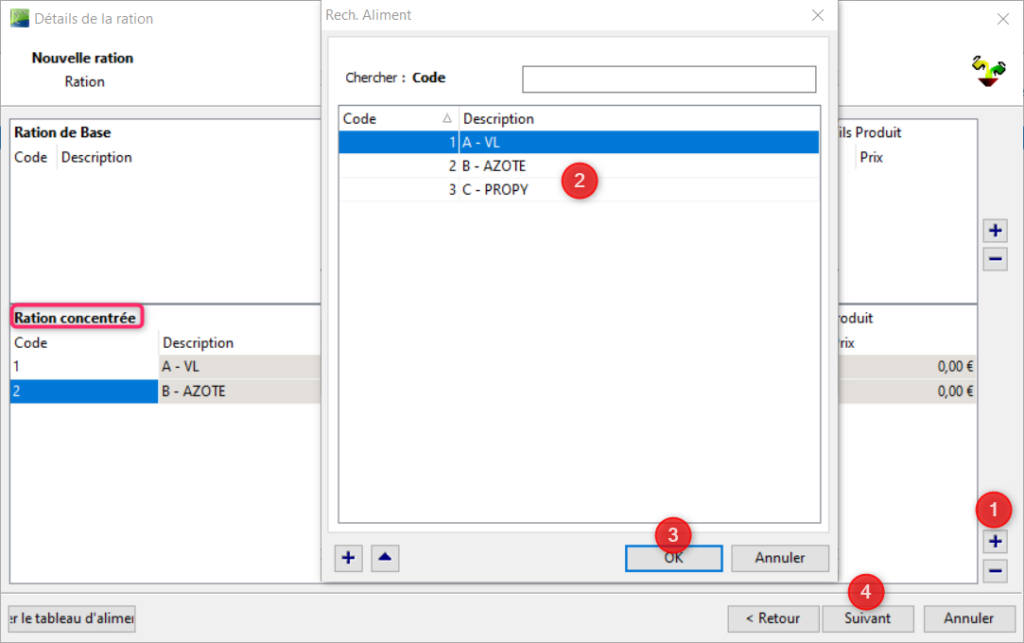Click Annuler in the Rech. Aliment dialog
This screenshot has height=643, width=1024.
(x=780, y=558)
